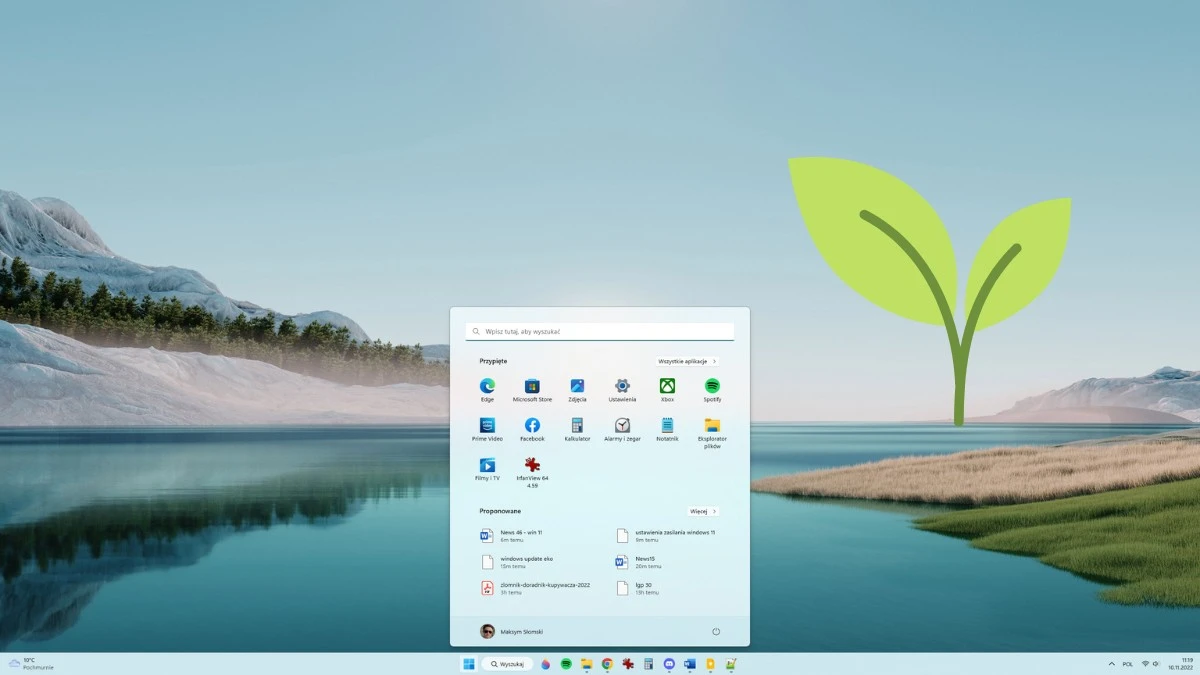
Task: Open Alarmy i zegar
Action: point(620,426)
